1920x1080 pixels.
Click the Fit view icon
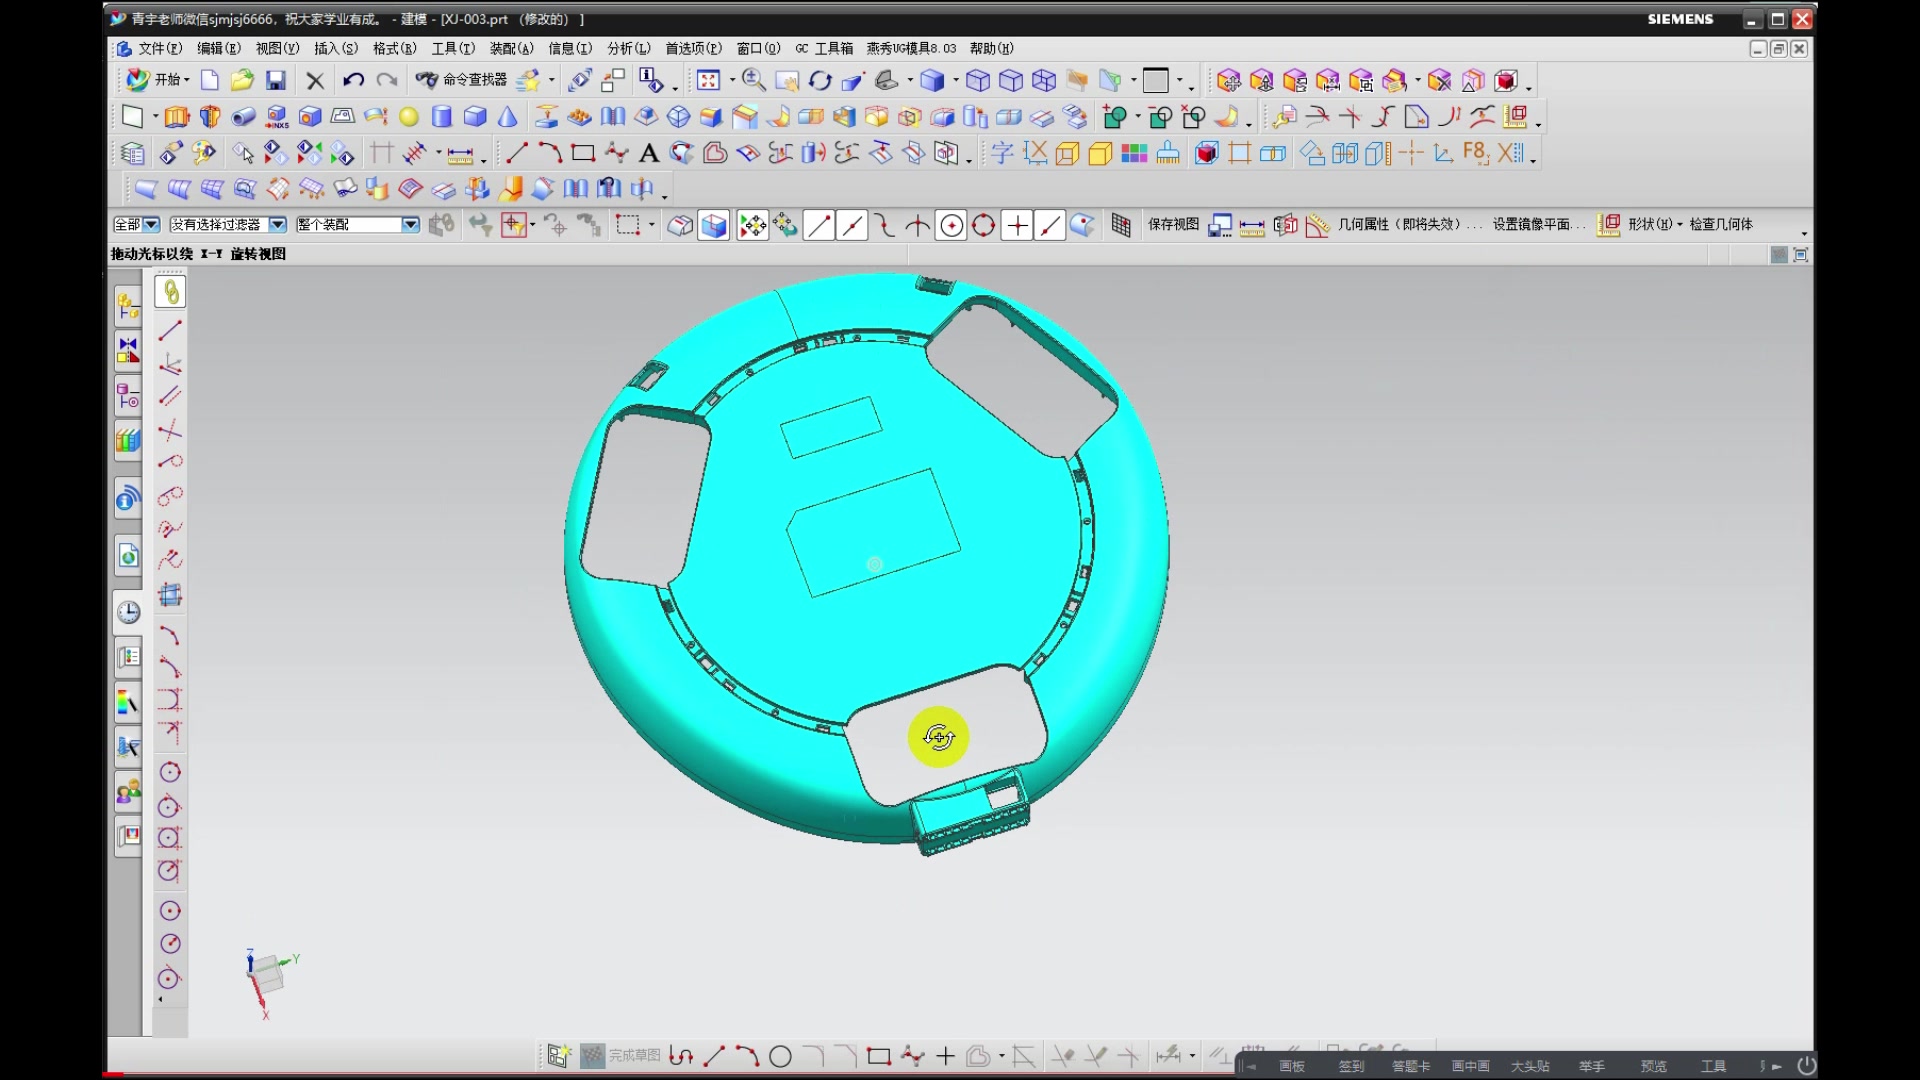[x=708, y=80]
